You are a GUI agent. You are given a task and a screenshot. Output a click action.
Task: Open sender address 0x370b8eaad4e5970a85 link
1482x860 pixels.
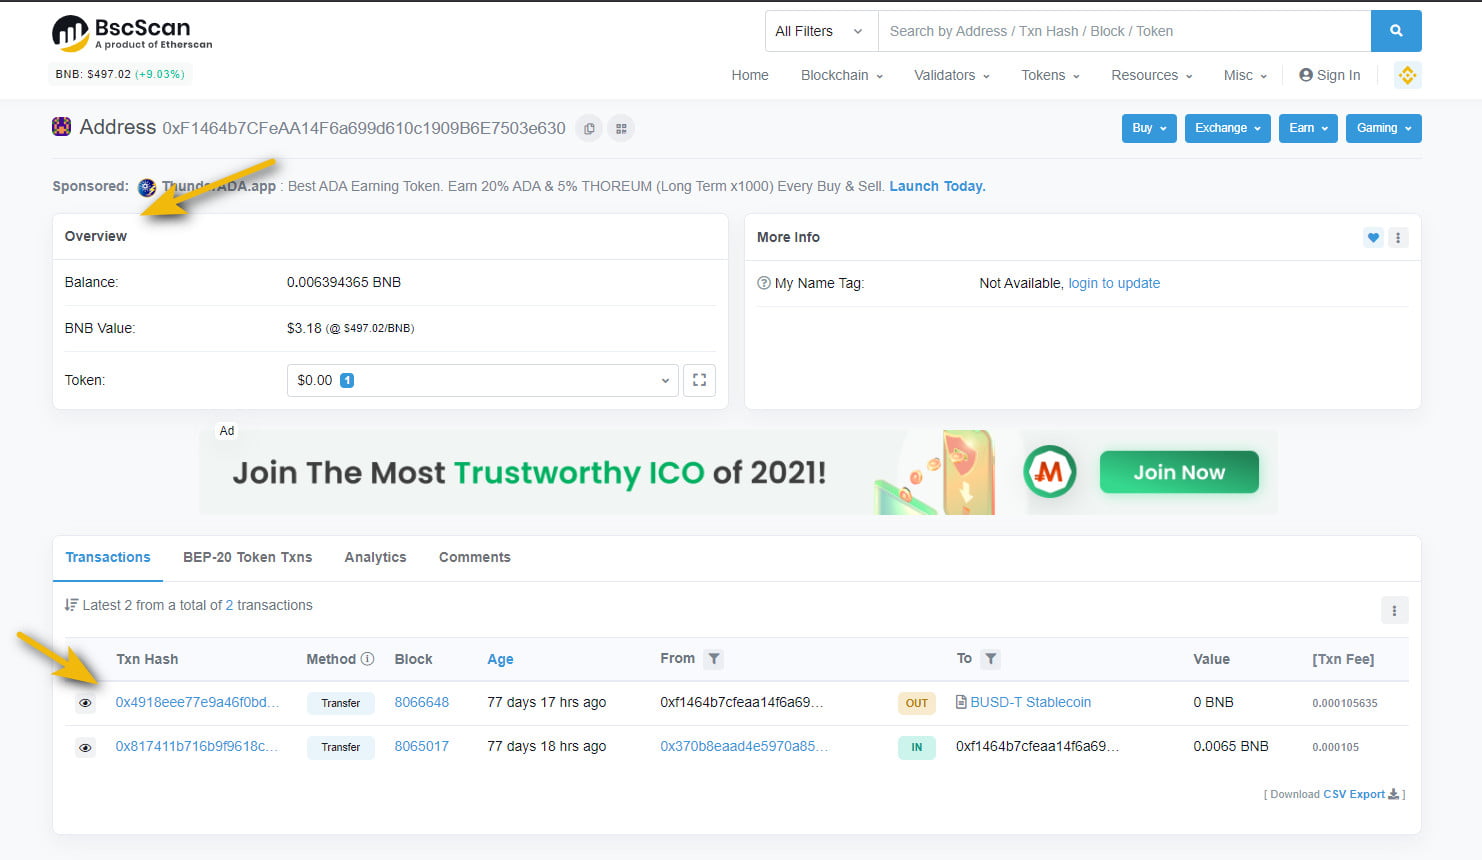744,746
